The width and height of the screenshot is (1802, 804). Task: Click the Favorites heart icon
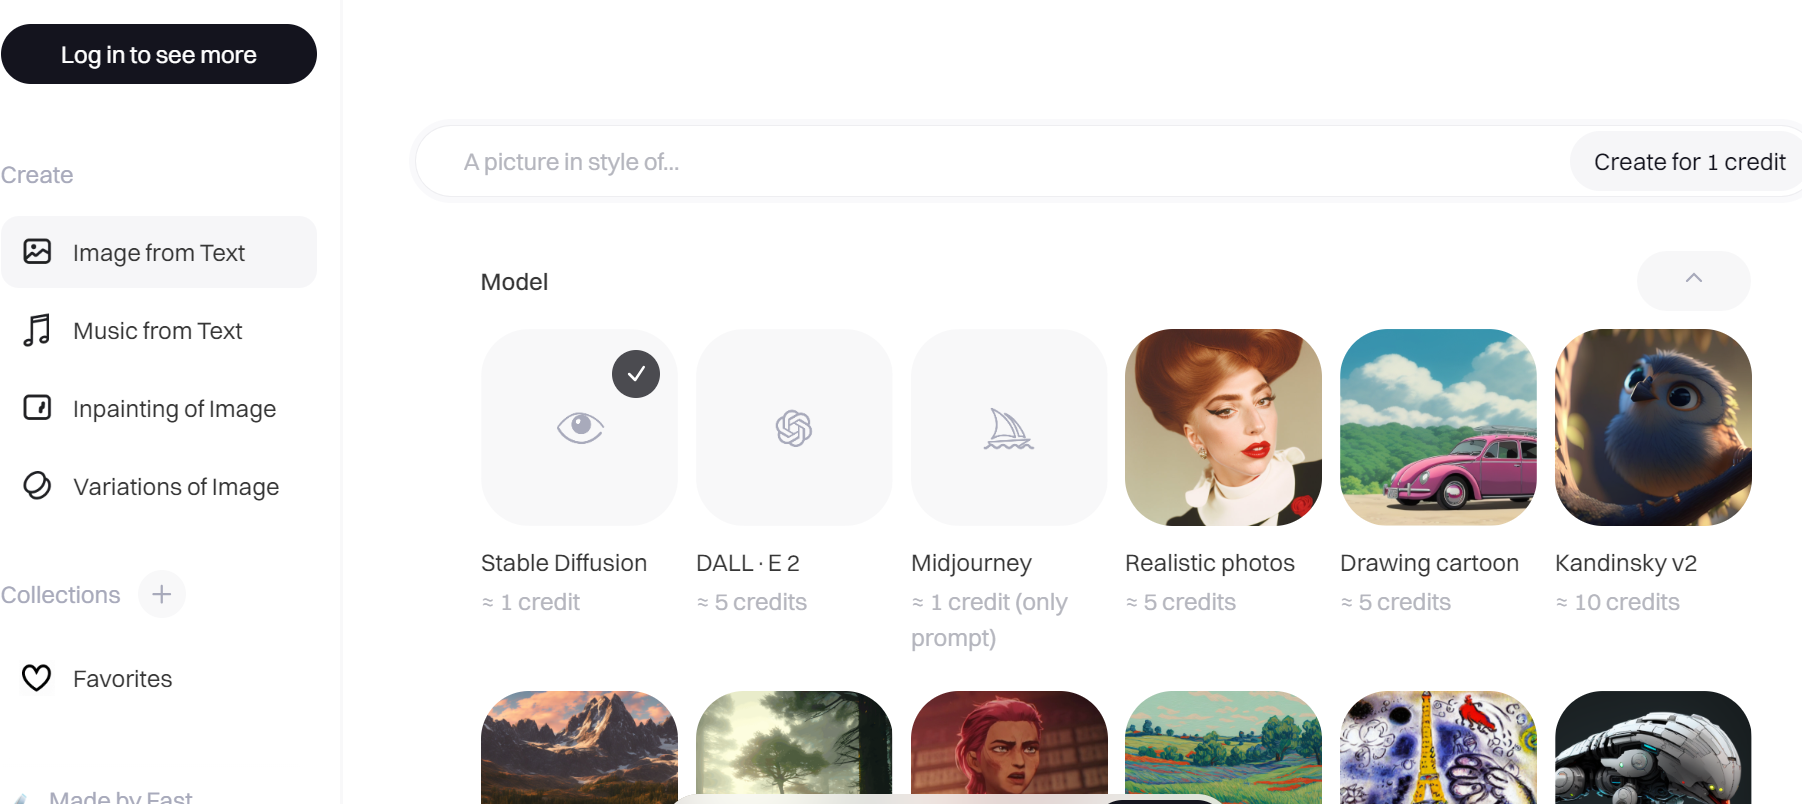point(37,678)
